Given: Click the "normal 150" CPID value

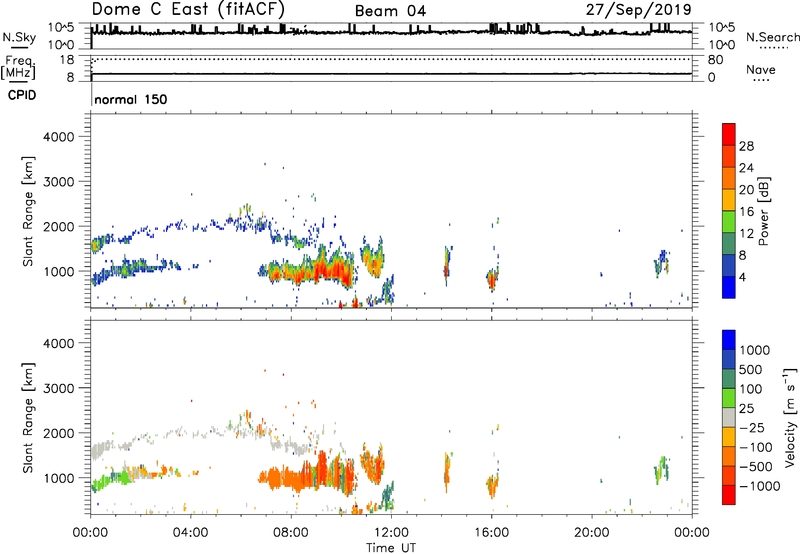Looking at the screenshot, I should click(131, 99).
